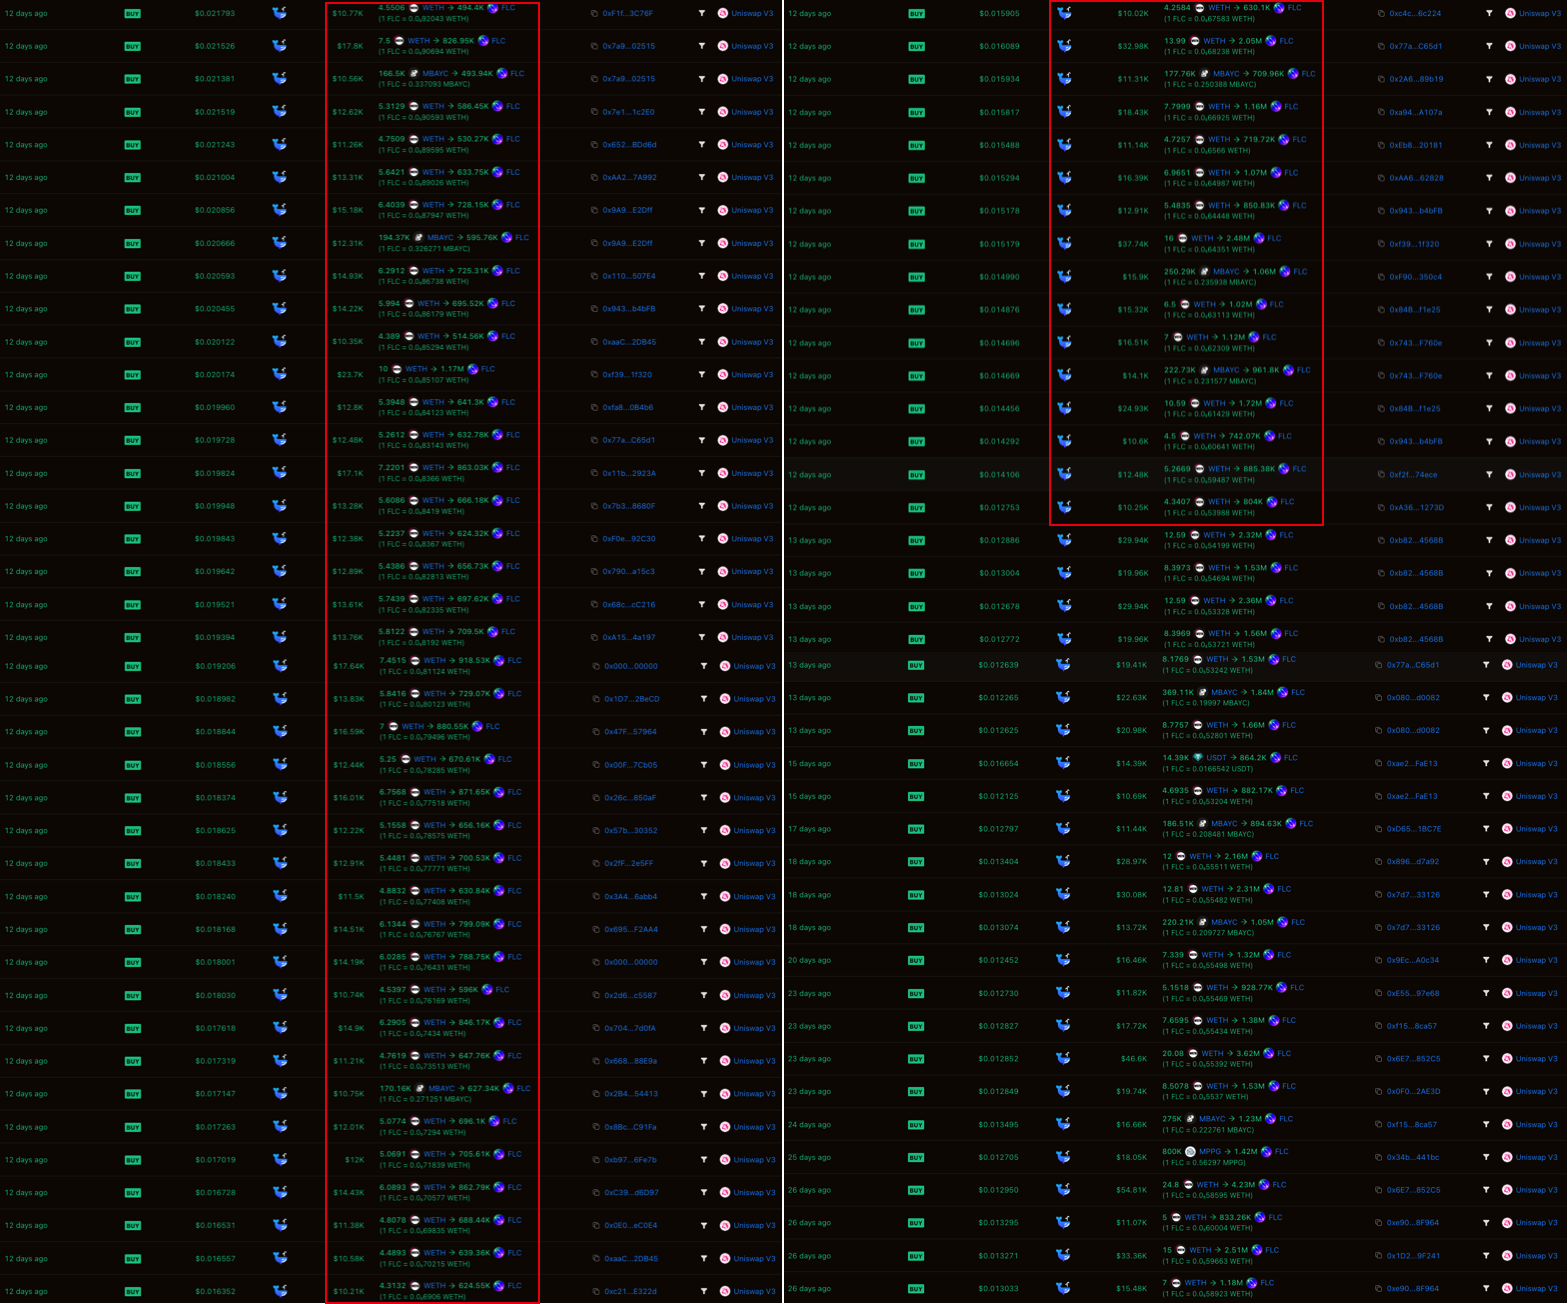Click USDT token icon in 14.39K swap
Screen dimensions: 1568x1304
point(1197,758)
